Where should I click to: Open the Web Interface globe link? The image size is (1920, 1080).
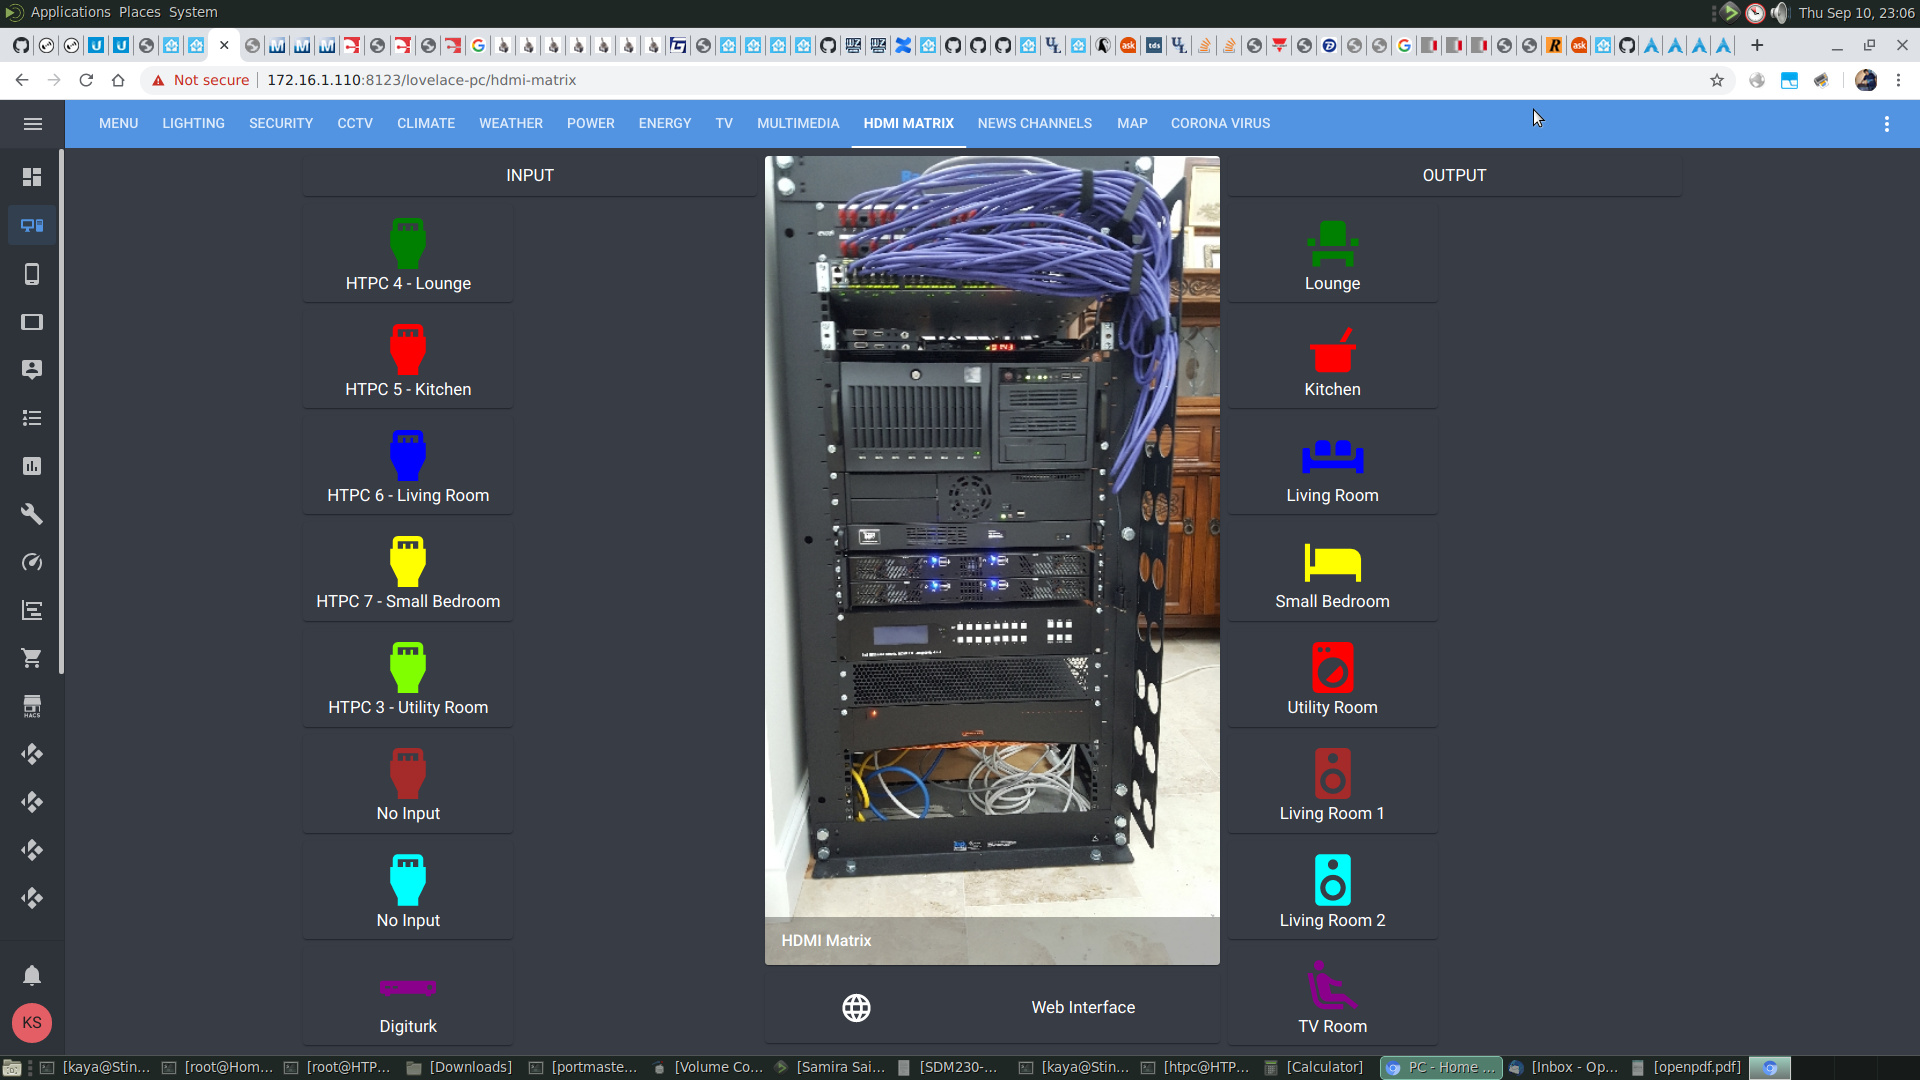(x=856, y=1008)
